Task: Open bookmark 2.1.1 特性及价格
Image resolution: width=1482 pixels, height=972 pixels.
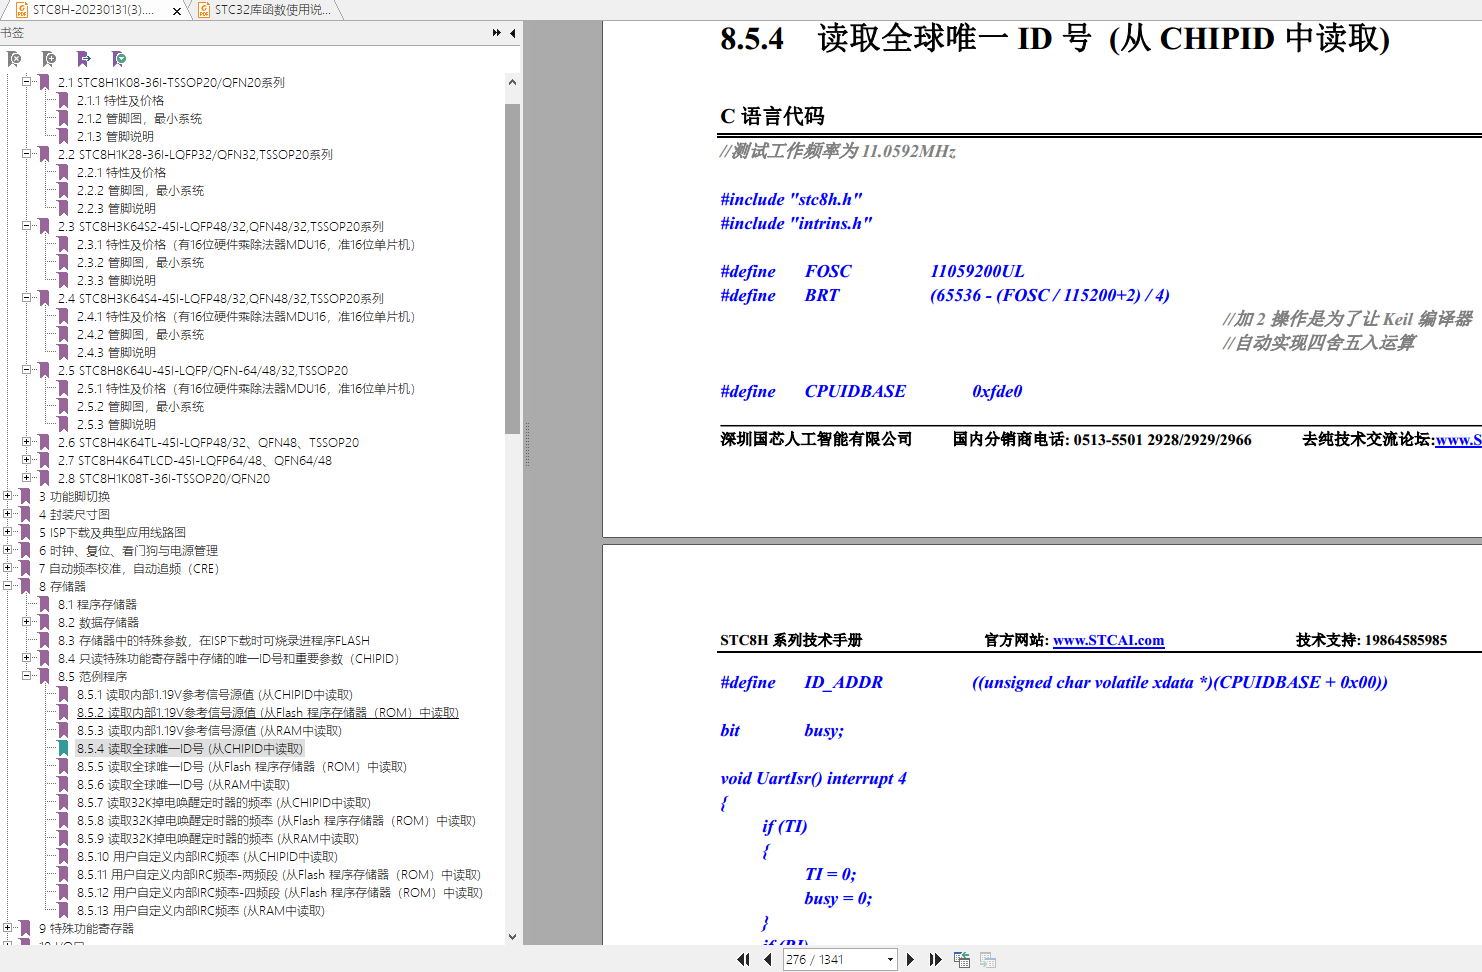Action: [120, 100]
